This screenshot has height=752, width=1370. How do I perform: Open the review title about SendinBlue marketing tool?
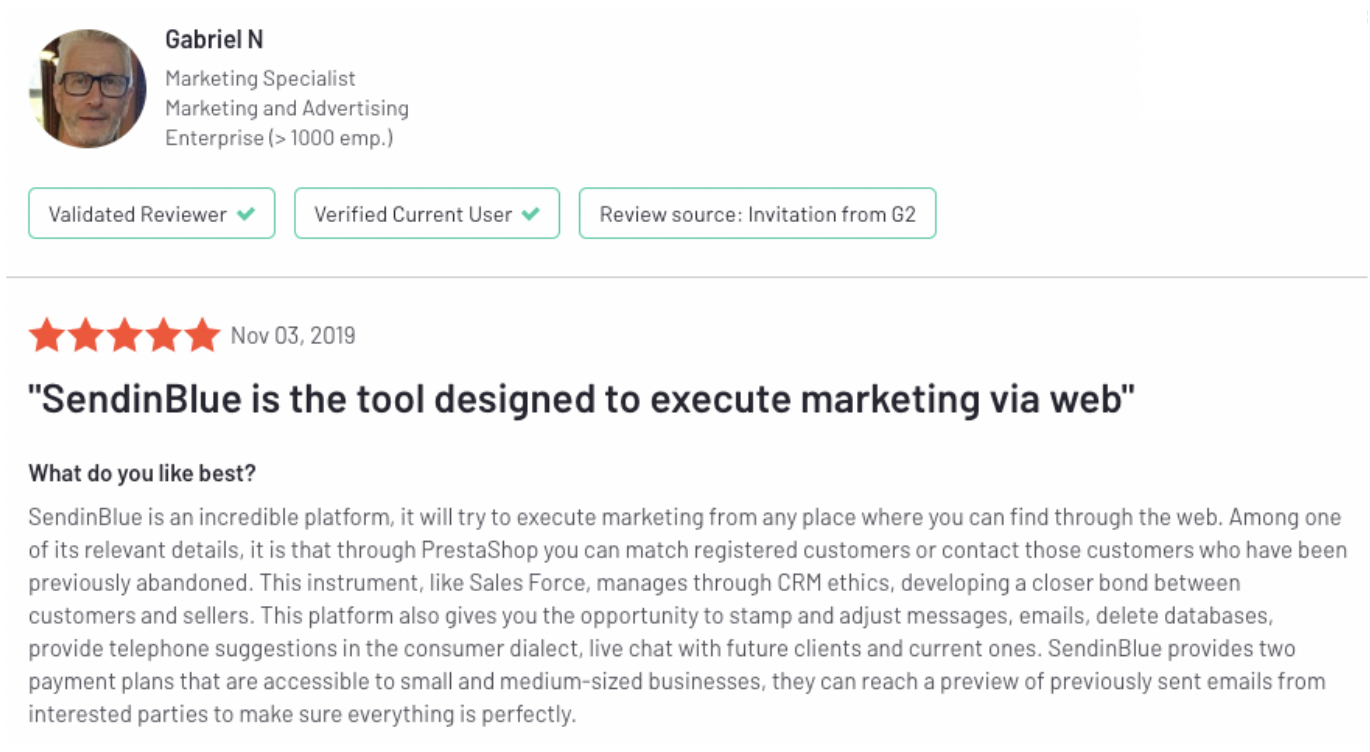coord(582,400)
